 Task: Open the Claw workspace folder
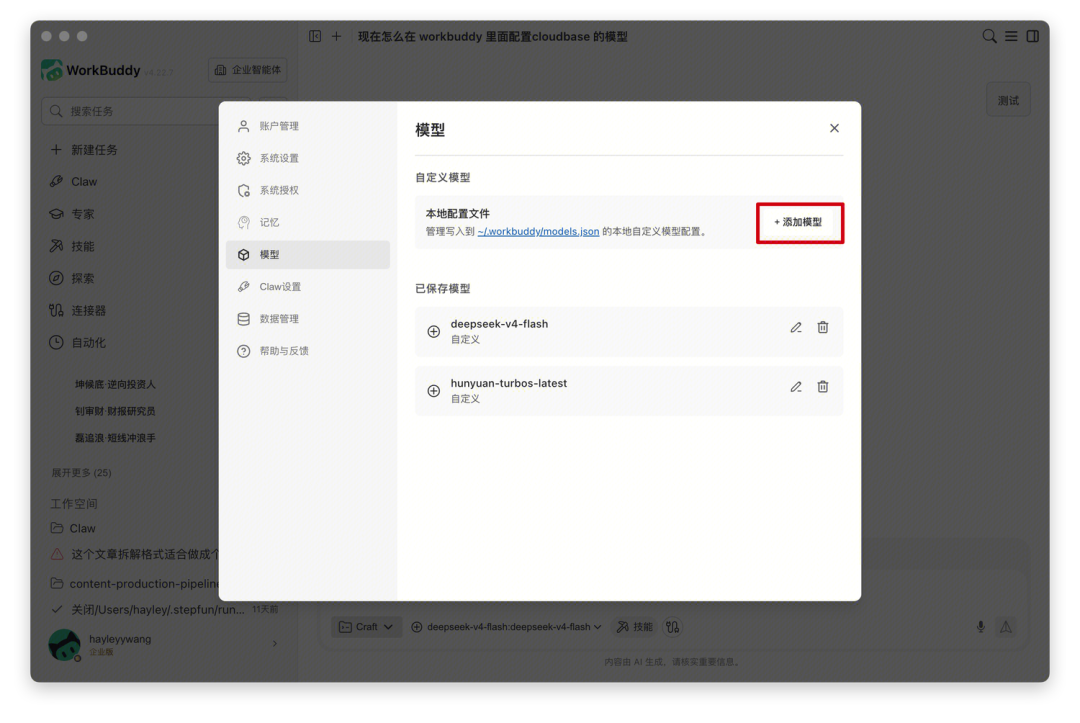73,528
